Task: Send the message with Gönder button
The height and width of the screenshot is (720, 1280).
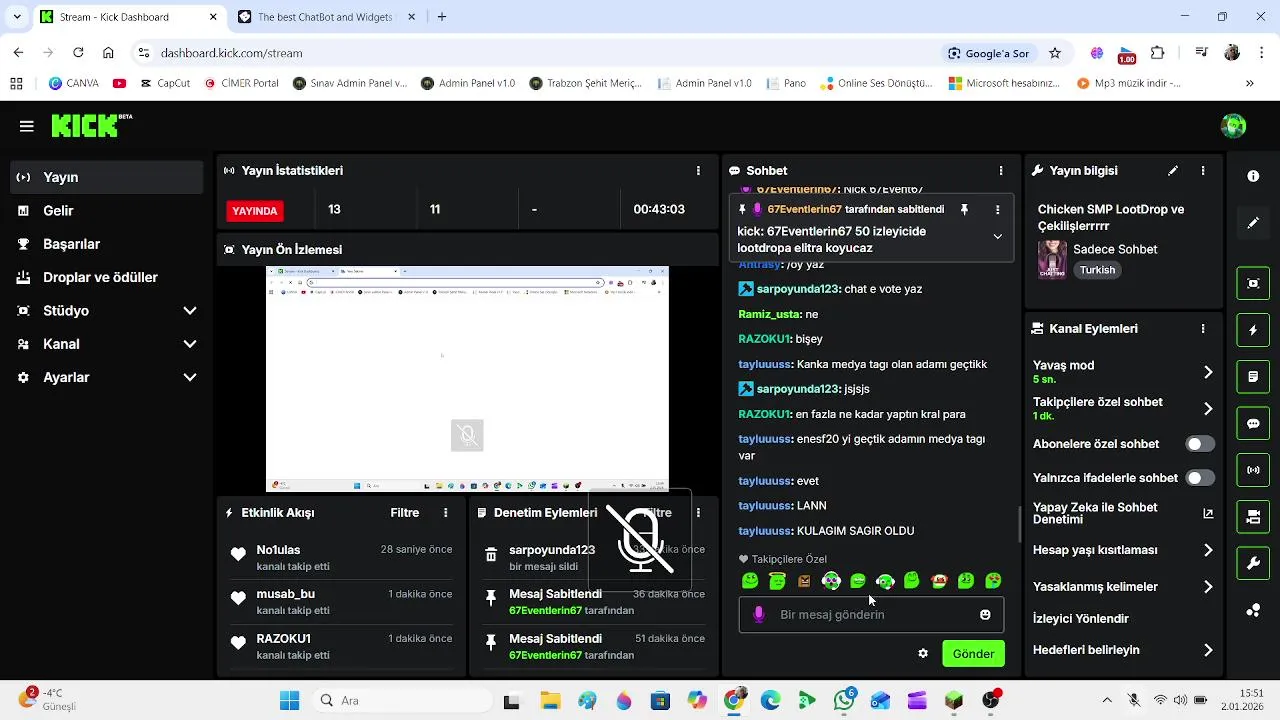Action: point(973,654)
